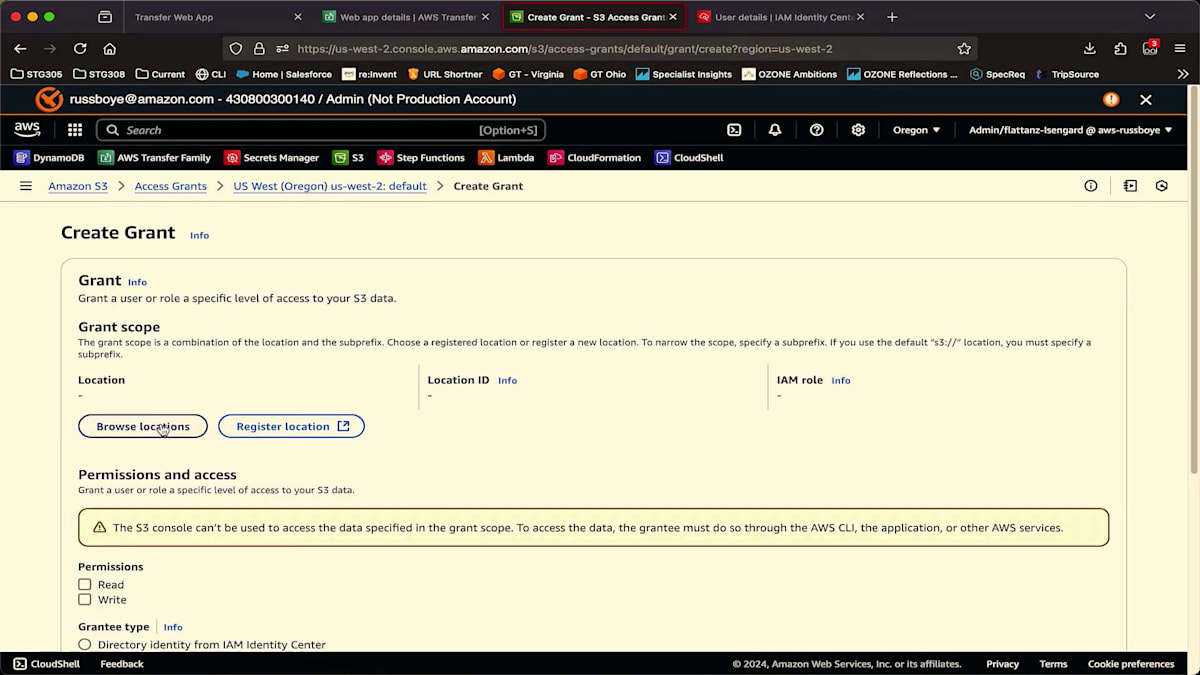Bookmark this page with star icon

(964, 48)
